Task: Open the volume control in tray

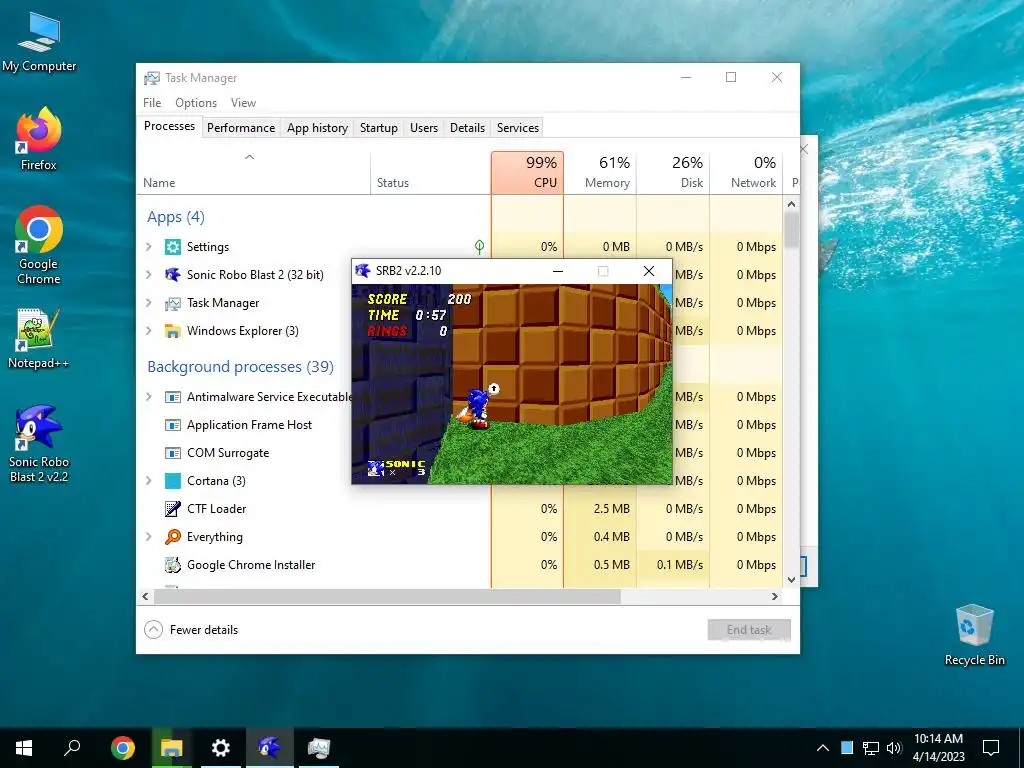Action: tap(894, 748)
